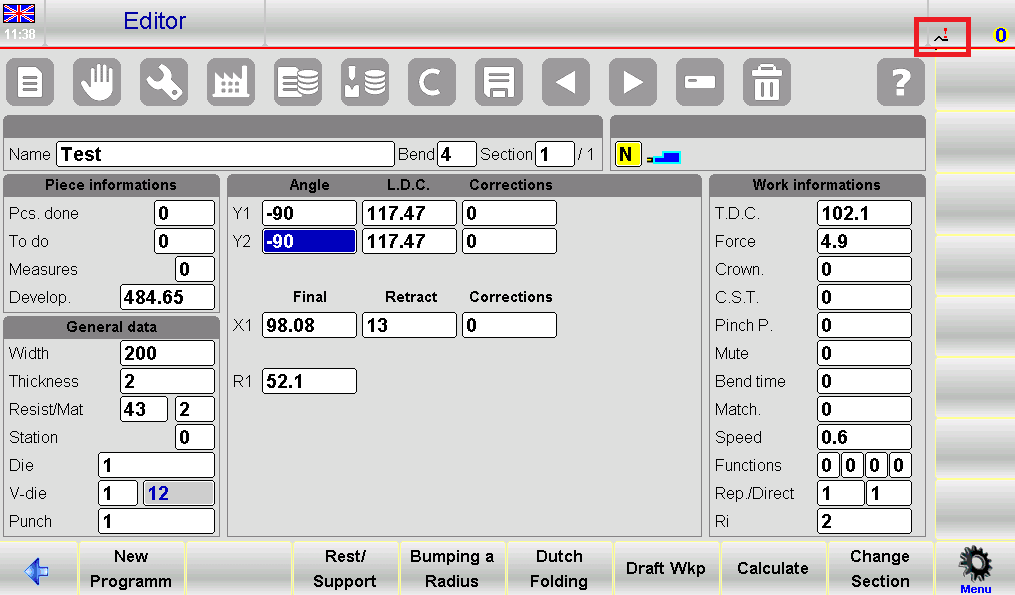Select the Name field containing Test
This screenshot has height=595, width=1015.
[x=225, y=154]
